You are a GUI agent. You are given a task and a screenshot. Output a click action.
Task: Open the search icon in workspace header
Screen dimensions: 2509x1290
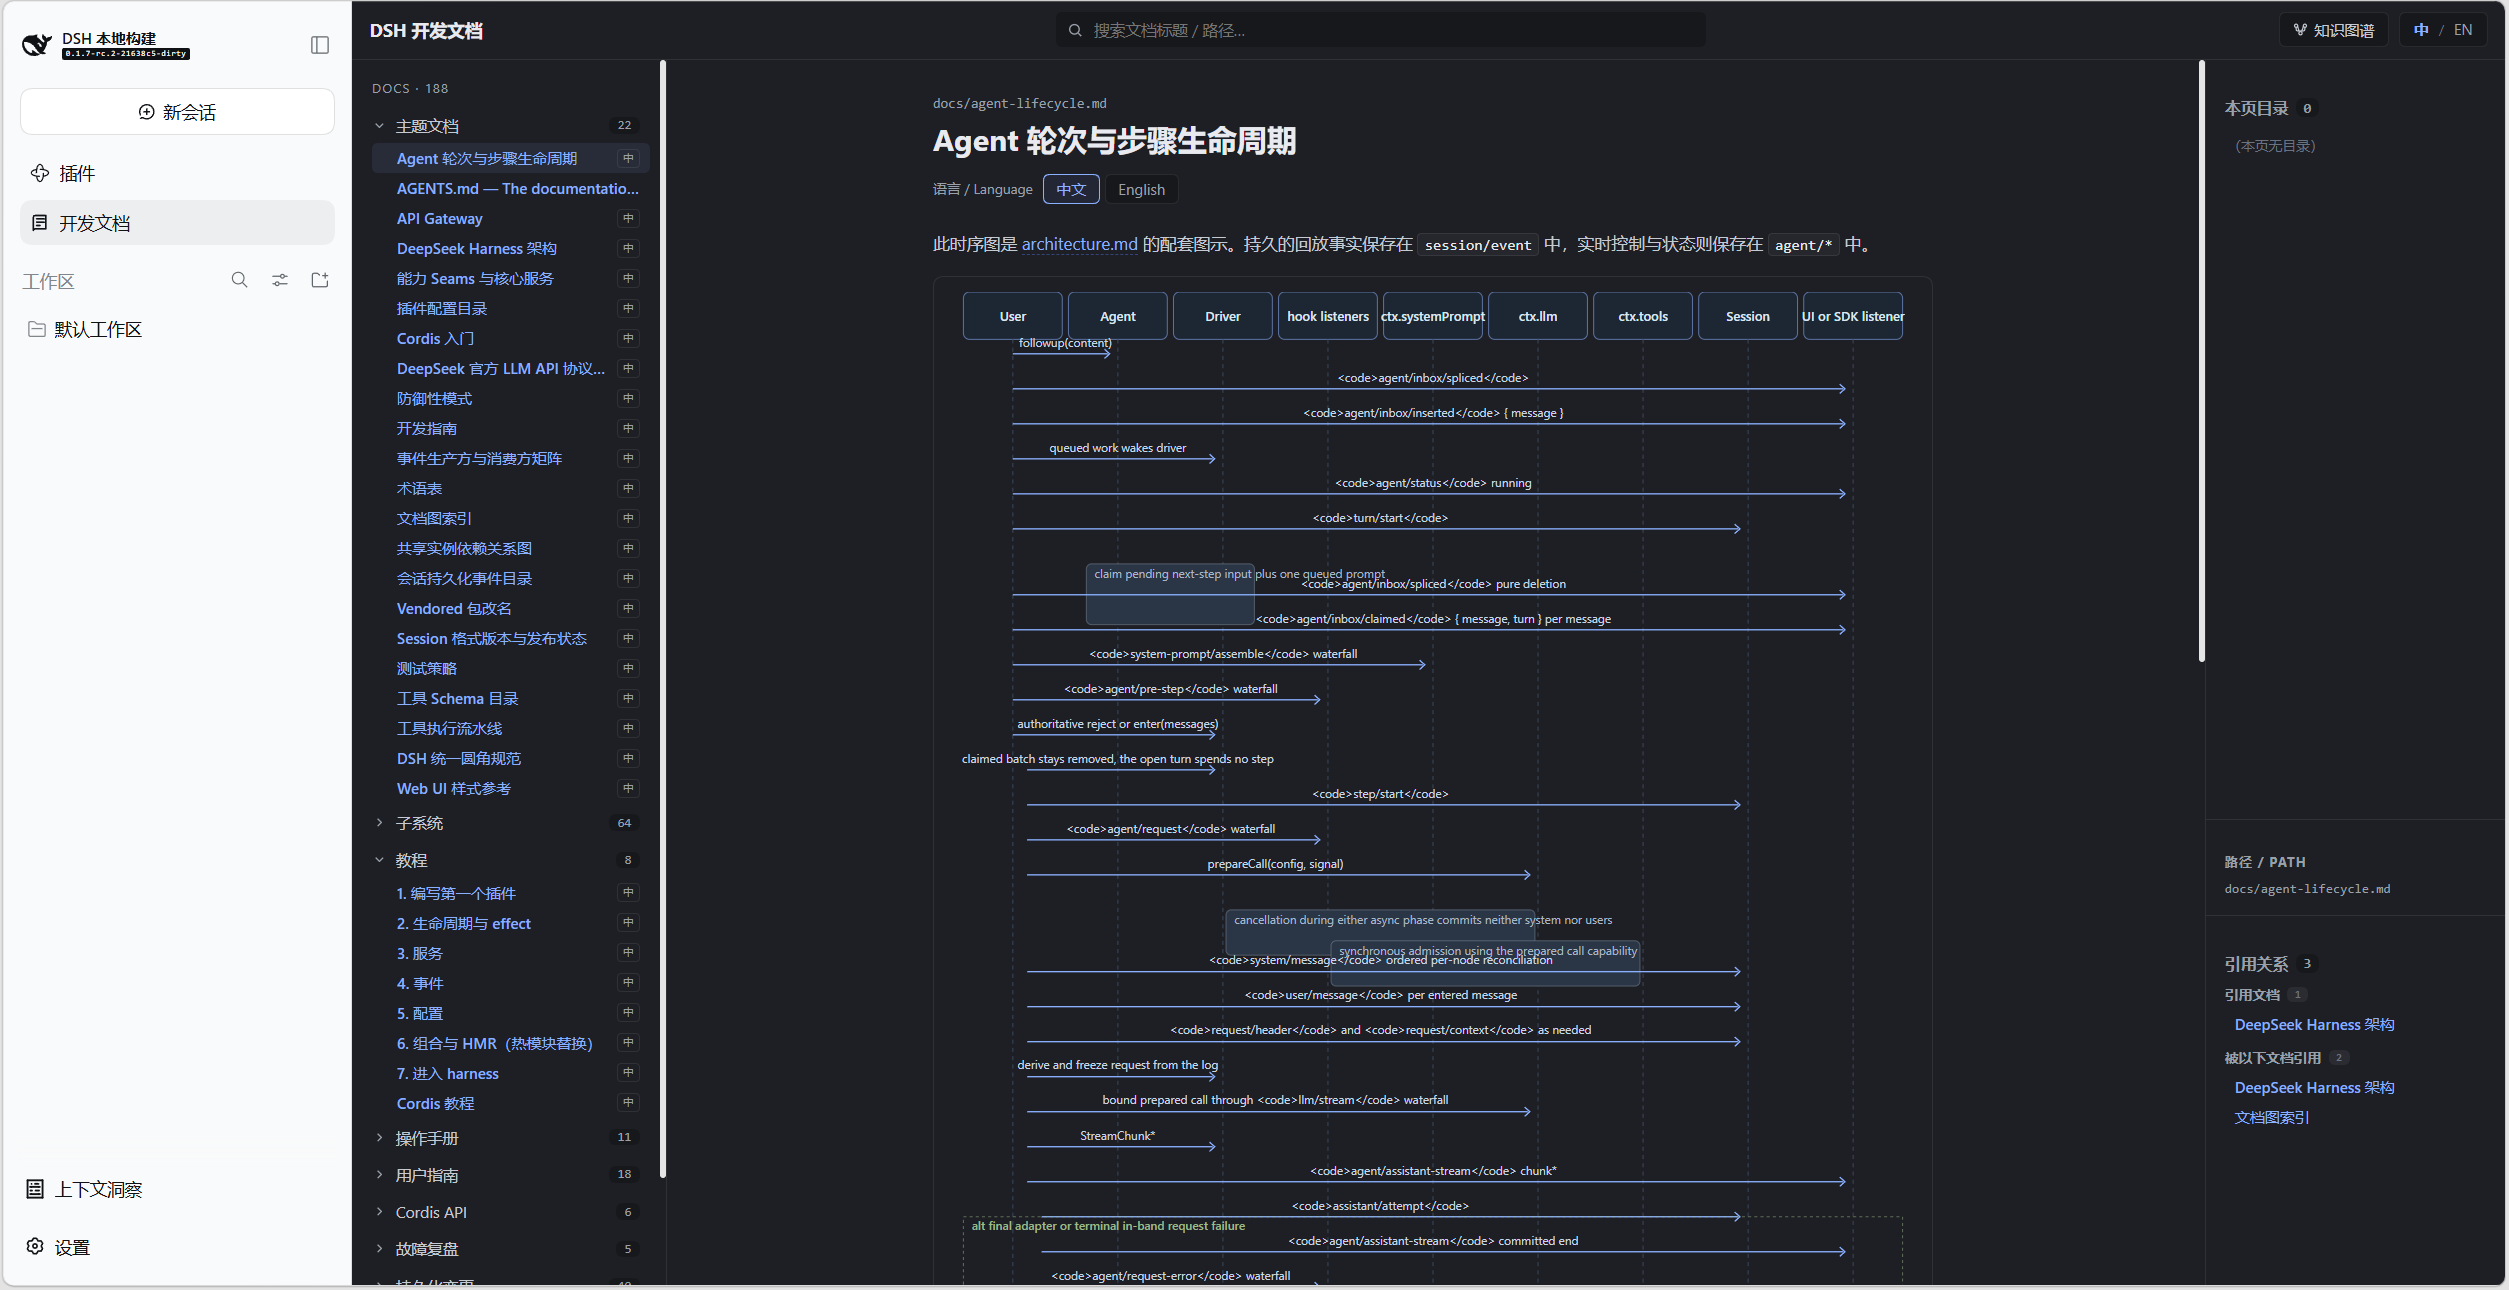pos(239,280)
